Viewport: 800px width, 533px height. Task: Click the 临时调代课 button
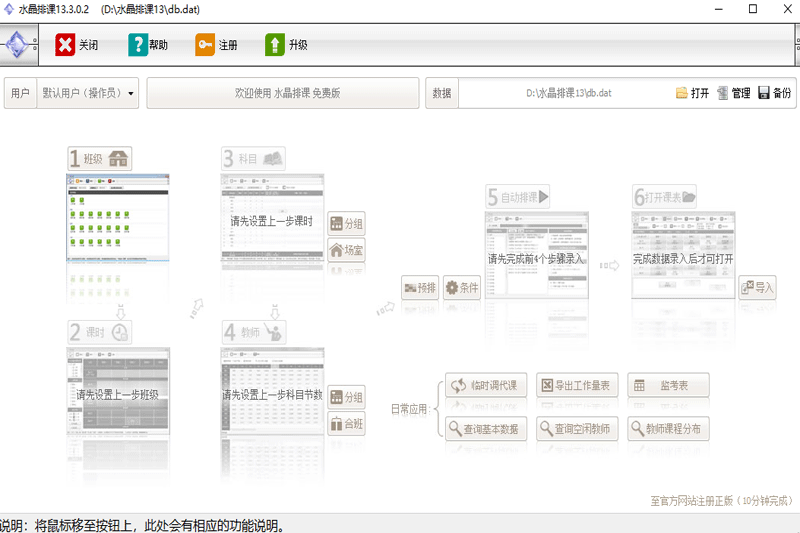click(x=484, y=385)
